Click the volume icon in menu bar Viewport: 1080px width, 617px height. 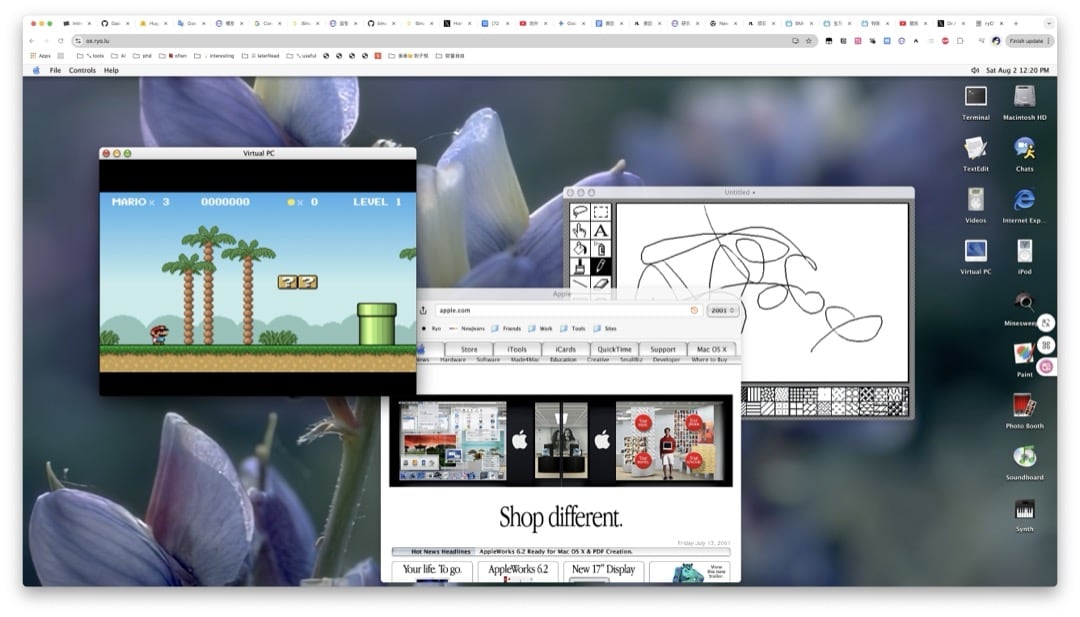[x=975, y=70]
